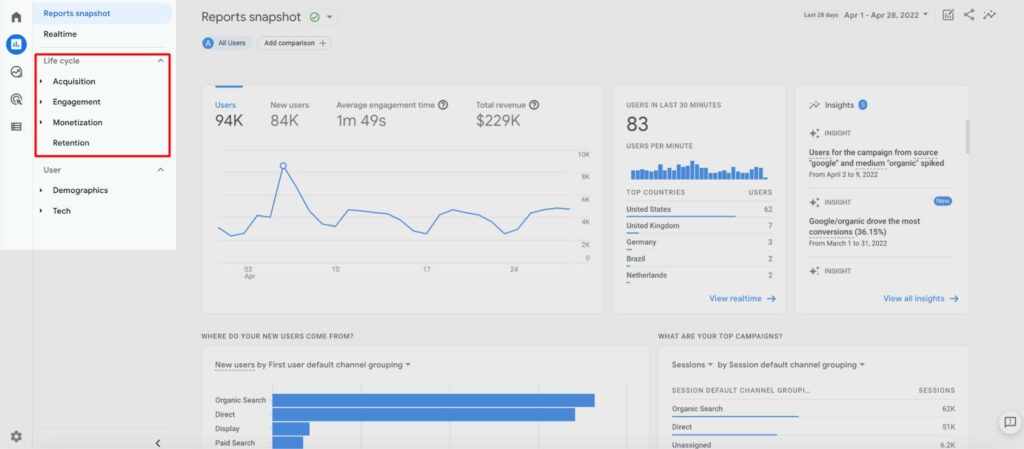Select the Retention report
The height and width of the screenshot is (449, 1024).
(x=72, y=143)
